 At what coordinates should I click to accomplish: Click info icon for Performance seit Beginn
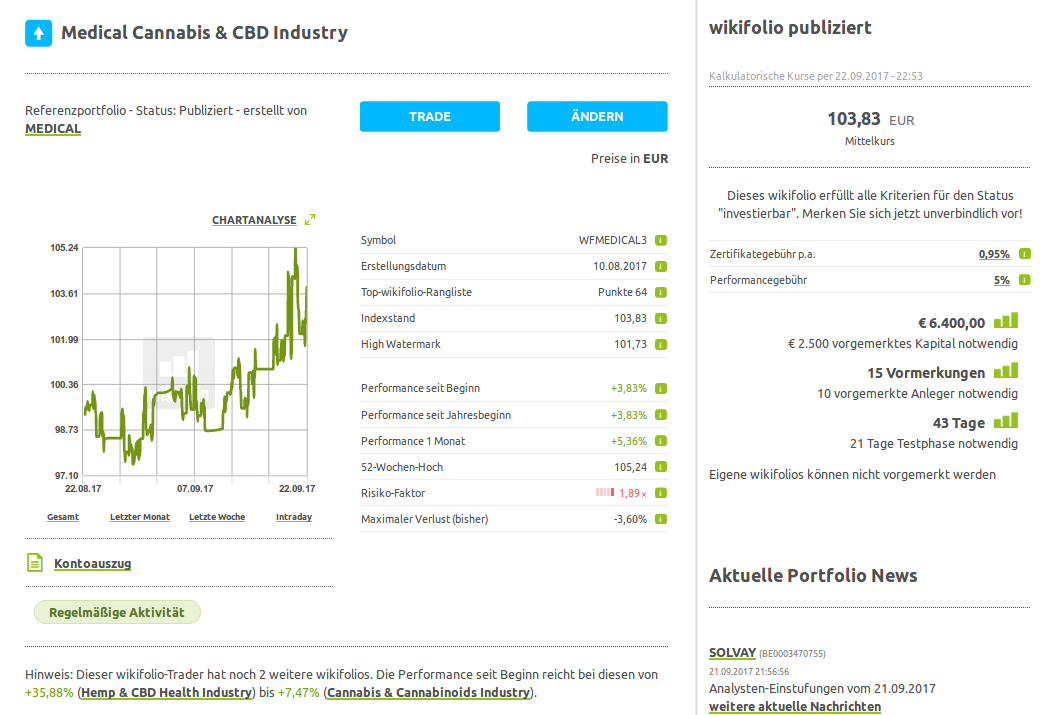coord(661,388)
